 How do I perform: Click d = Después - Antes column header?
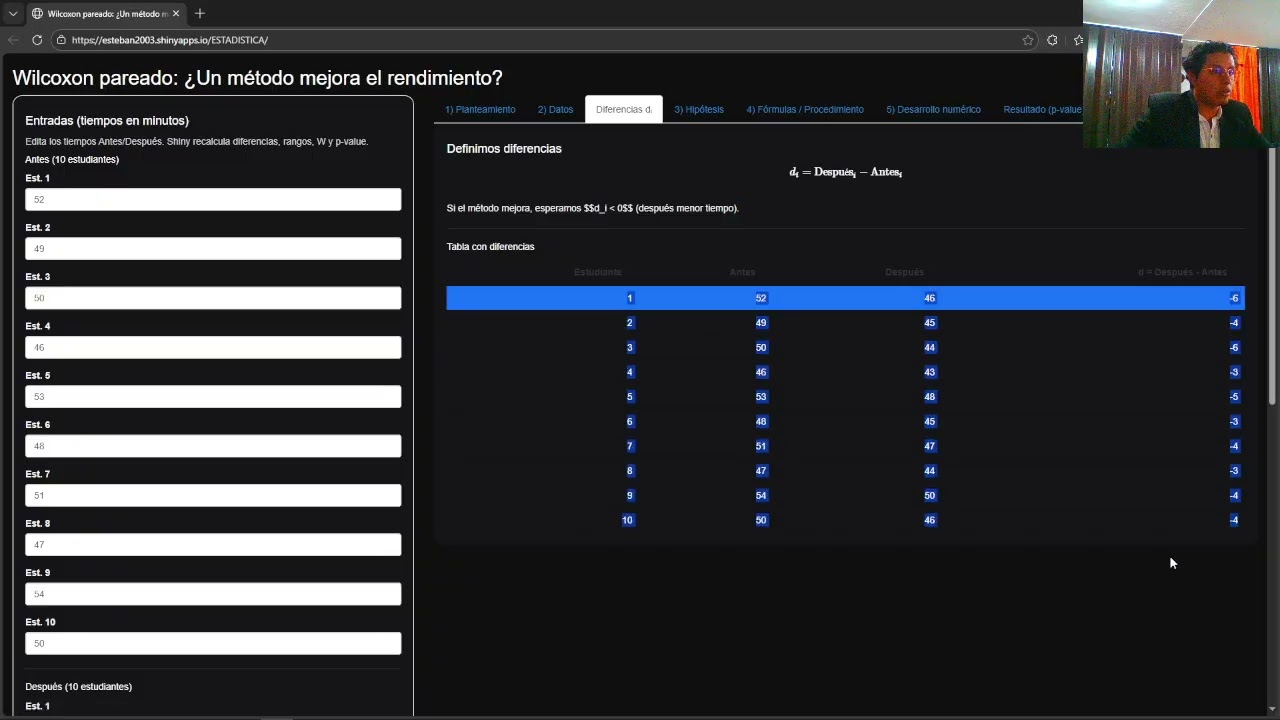[1182, 272]
